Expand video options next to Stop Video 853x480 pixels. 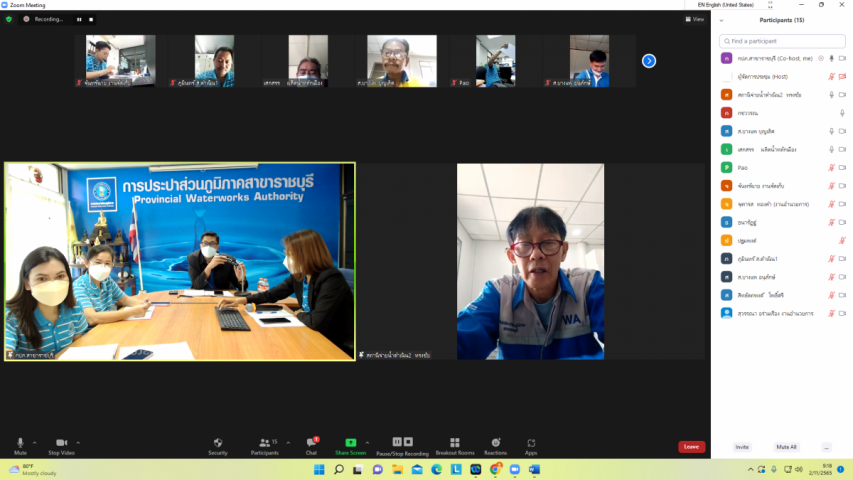[78, 442]
